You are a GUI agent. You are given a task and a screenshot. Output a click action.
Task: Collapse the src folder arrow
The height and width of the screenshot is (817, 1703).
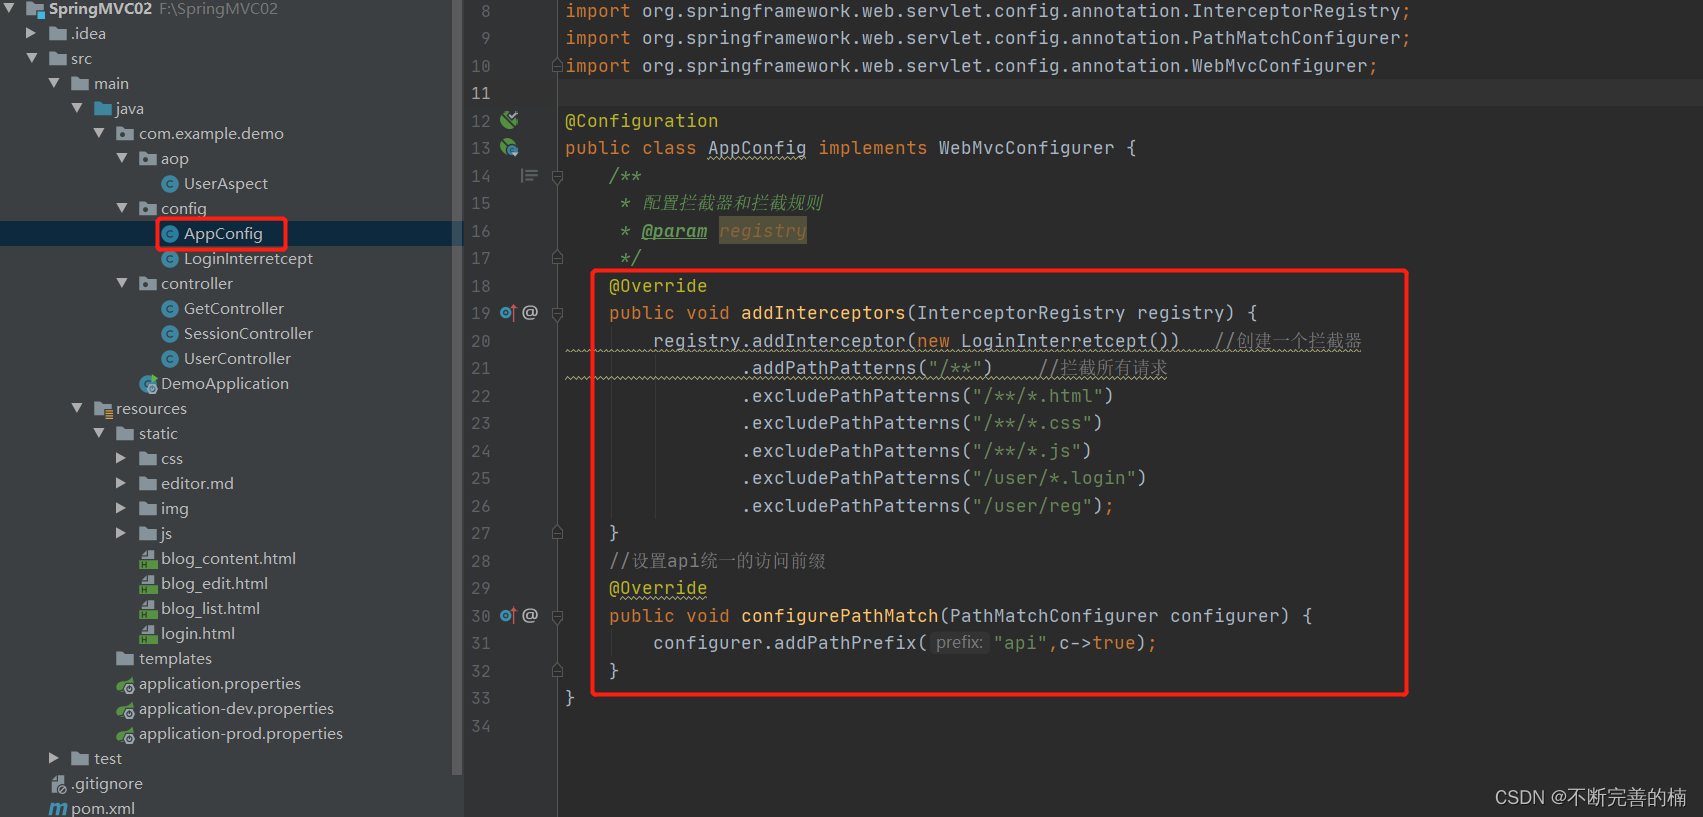coord(32,58)
